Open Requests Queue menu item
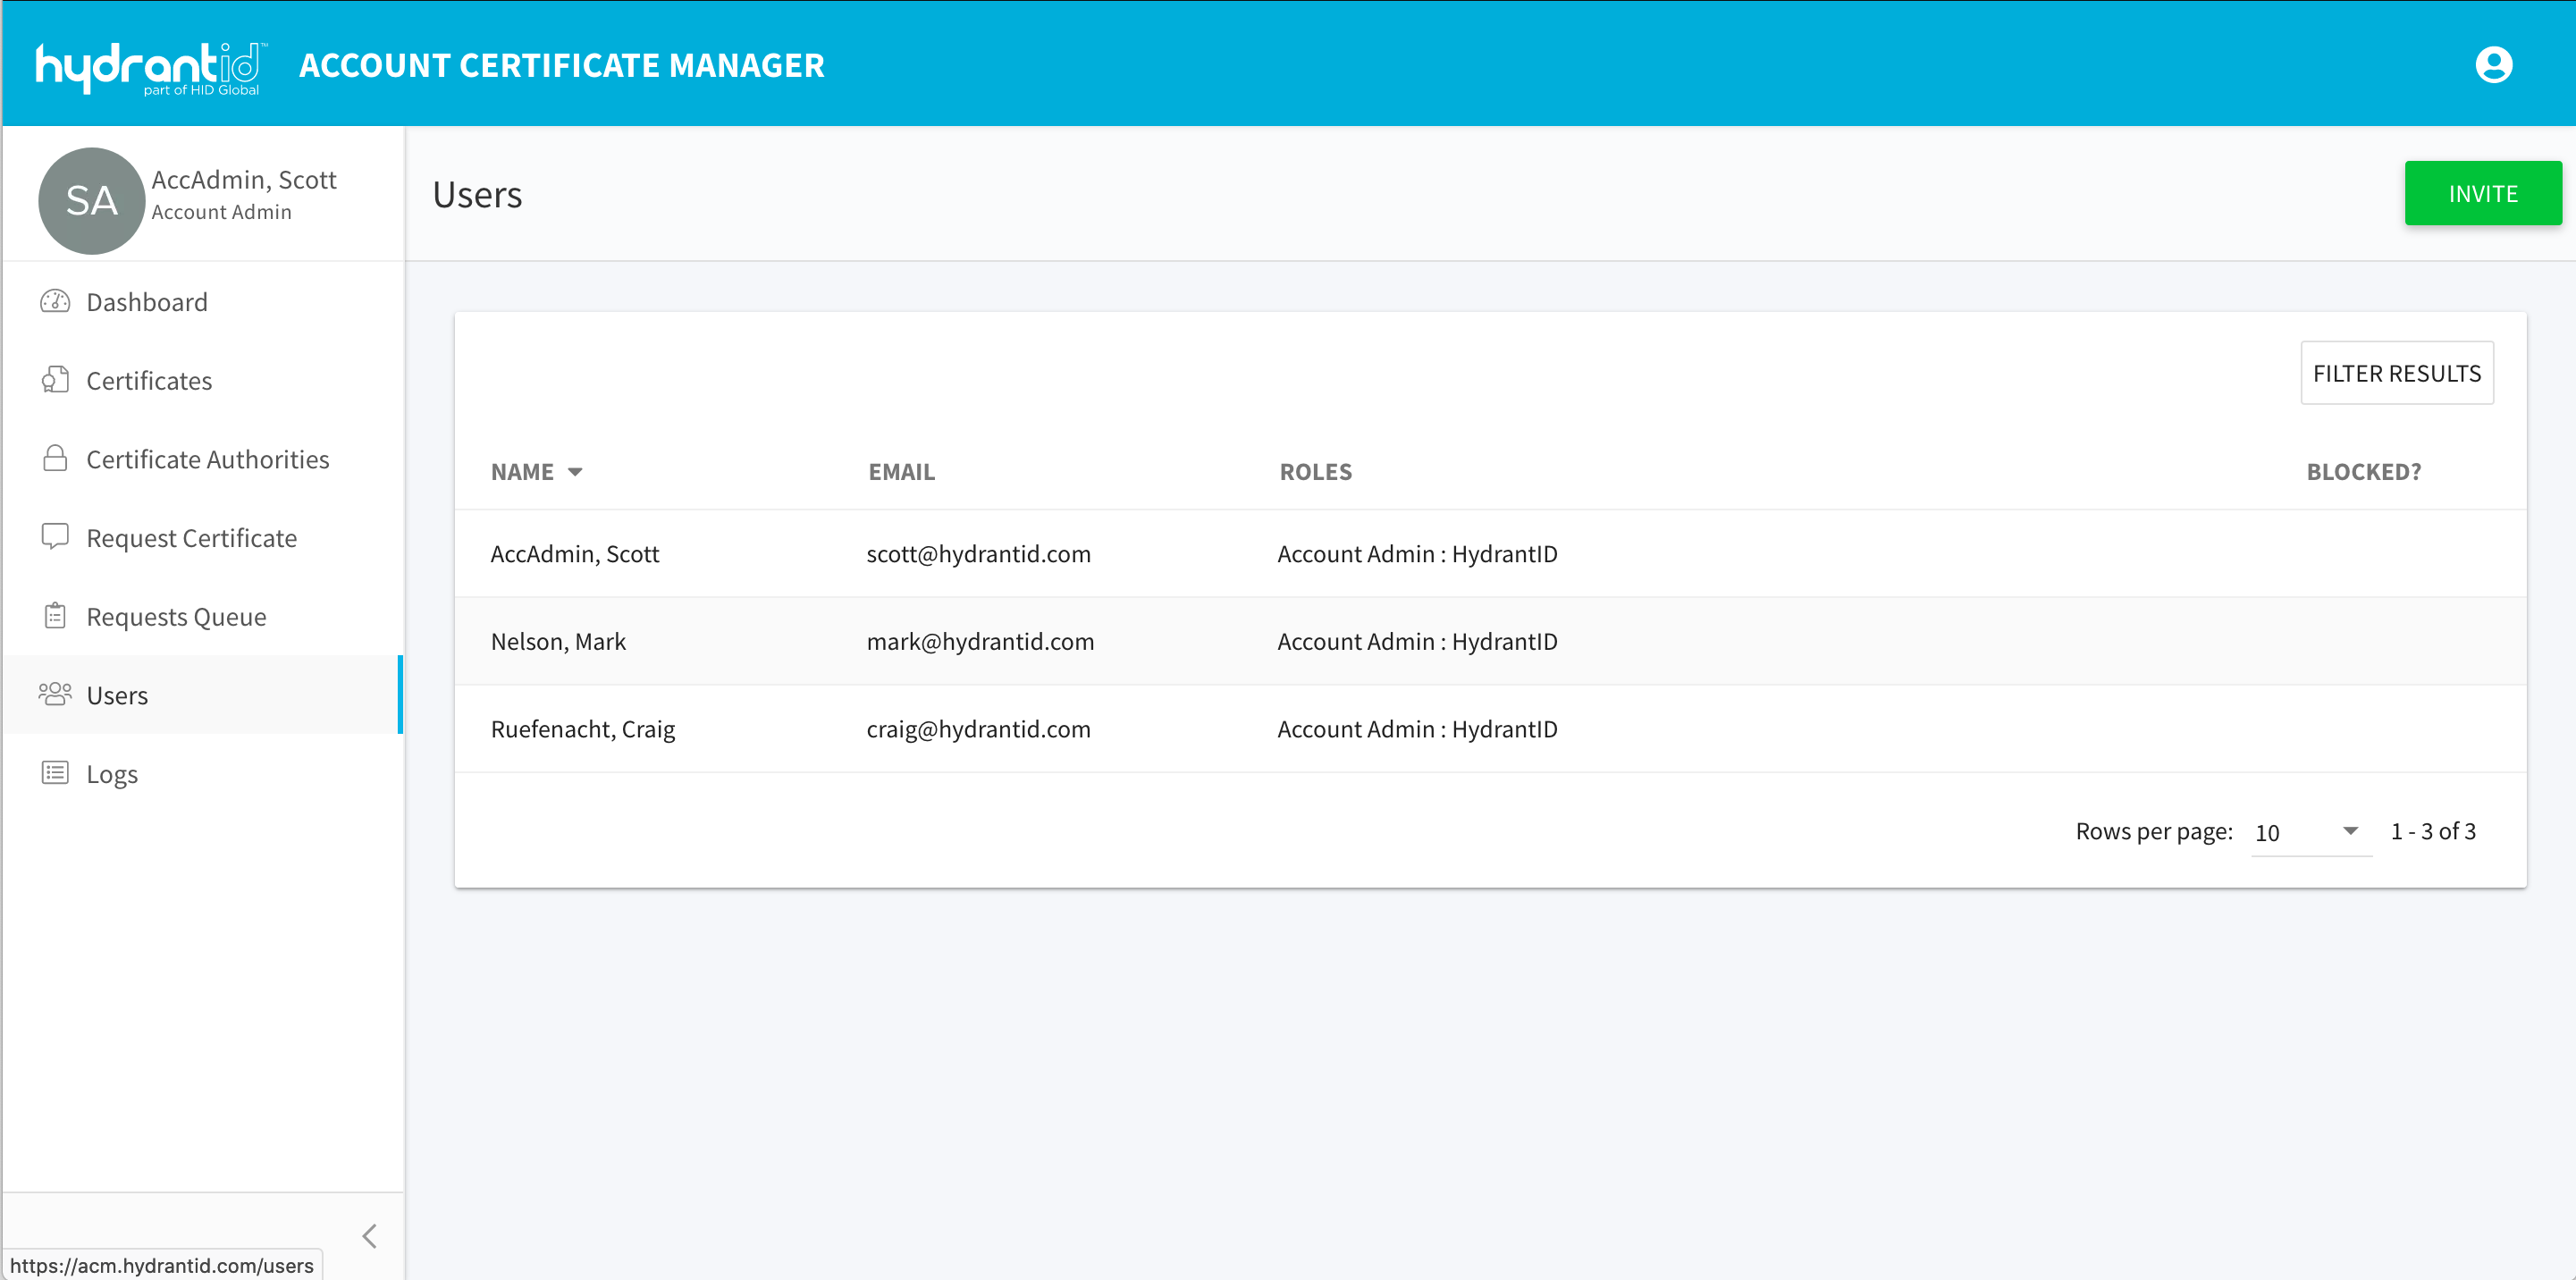The height and width of the screenshot is (1280, 2576). tap(202, 616)
